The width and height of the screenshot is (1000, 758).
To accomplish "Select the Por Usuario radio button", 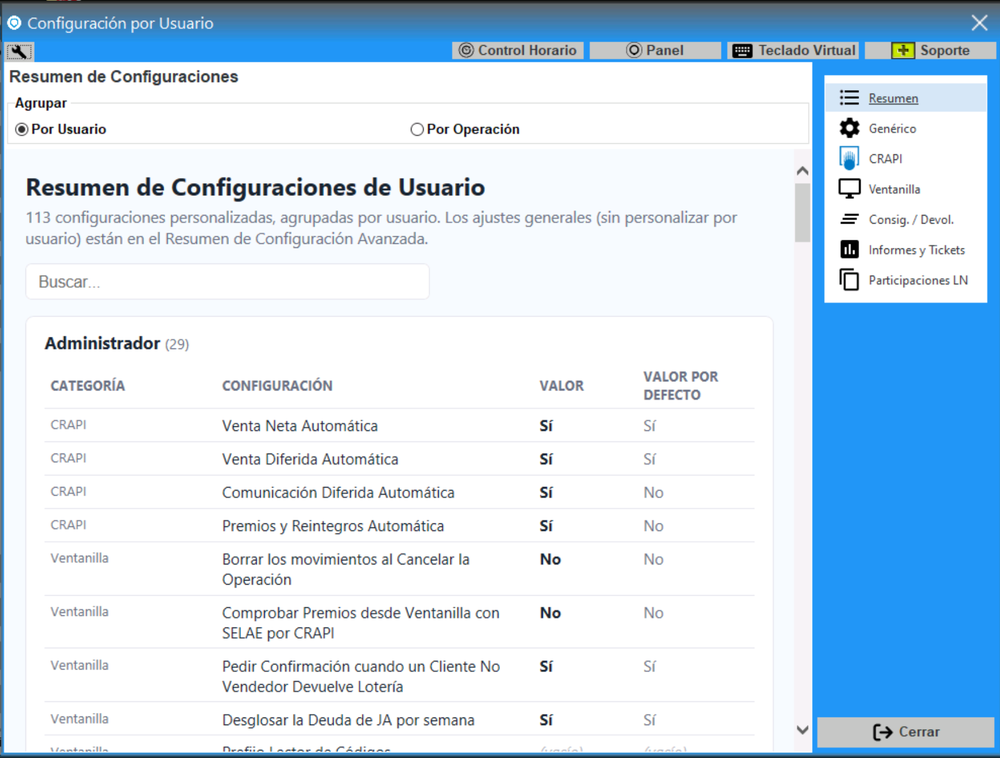I will tap(22, 129).
